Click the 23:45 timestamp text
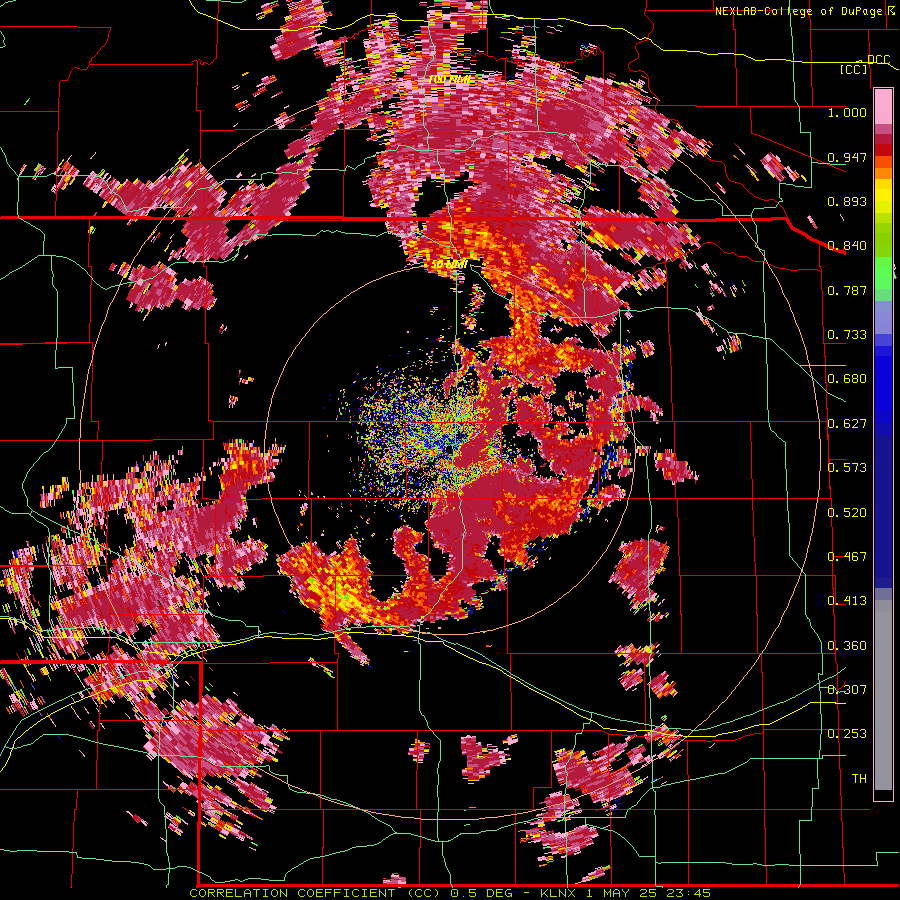 click(x=690, y=893)
